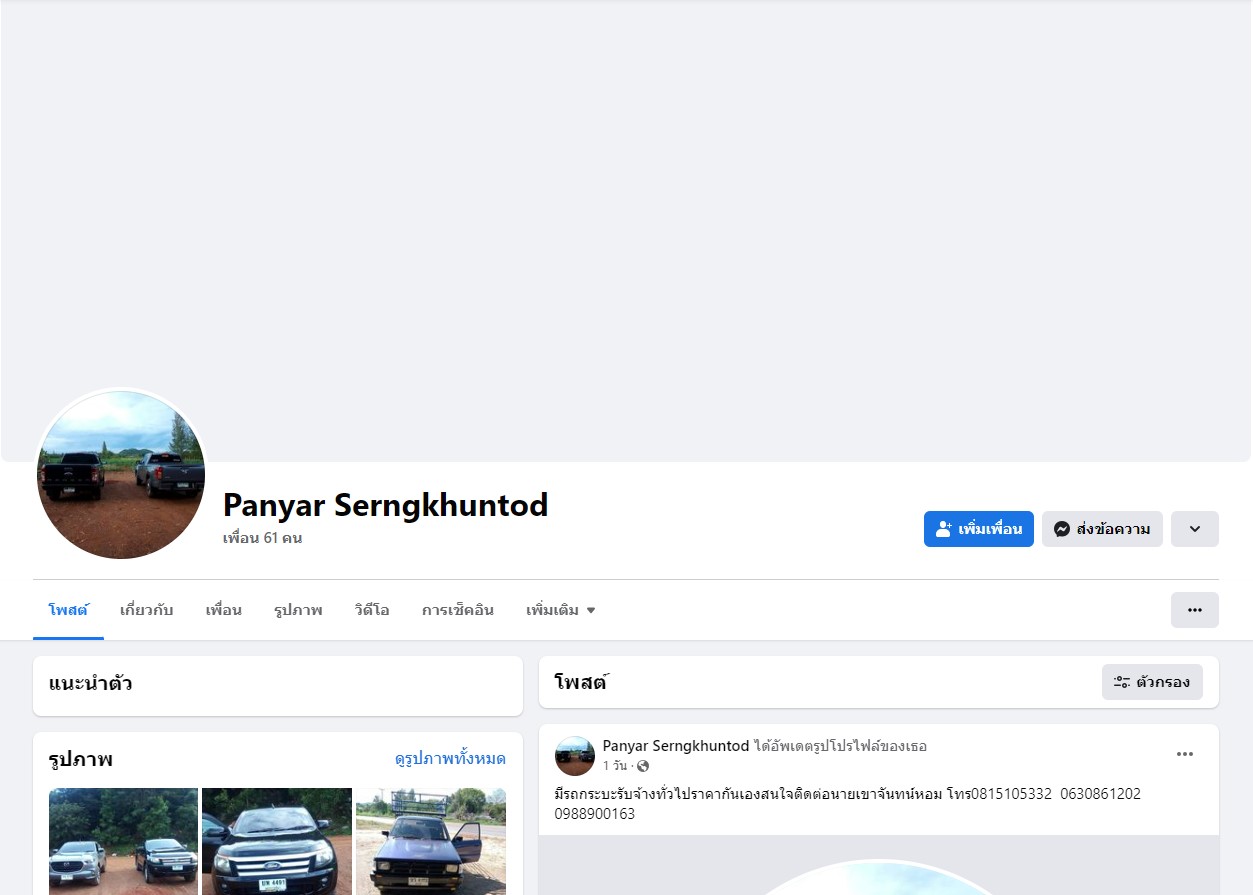
Task: Open the three-dots menu on the tab bar
Action: [x=1194, y=610]
